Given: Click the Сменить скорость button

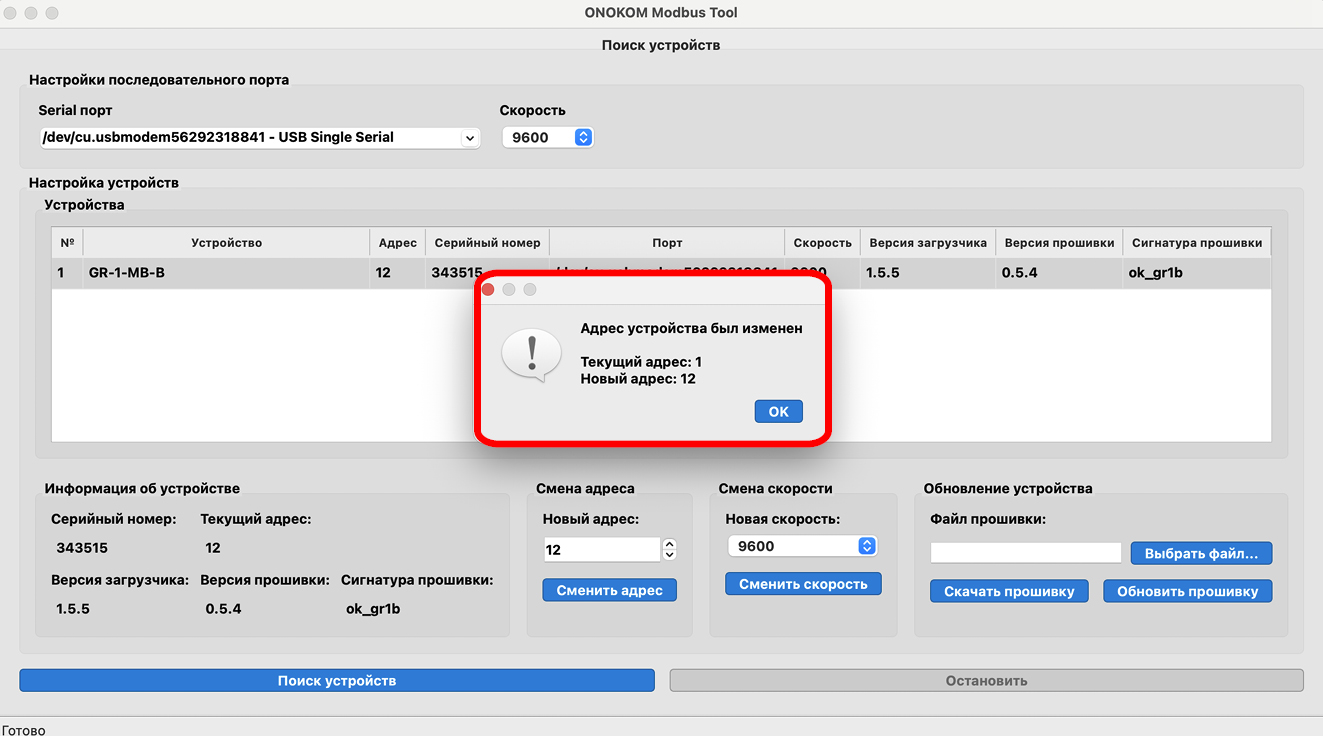Looking at the screenshot, I should (803, 584).
